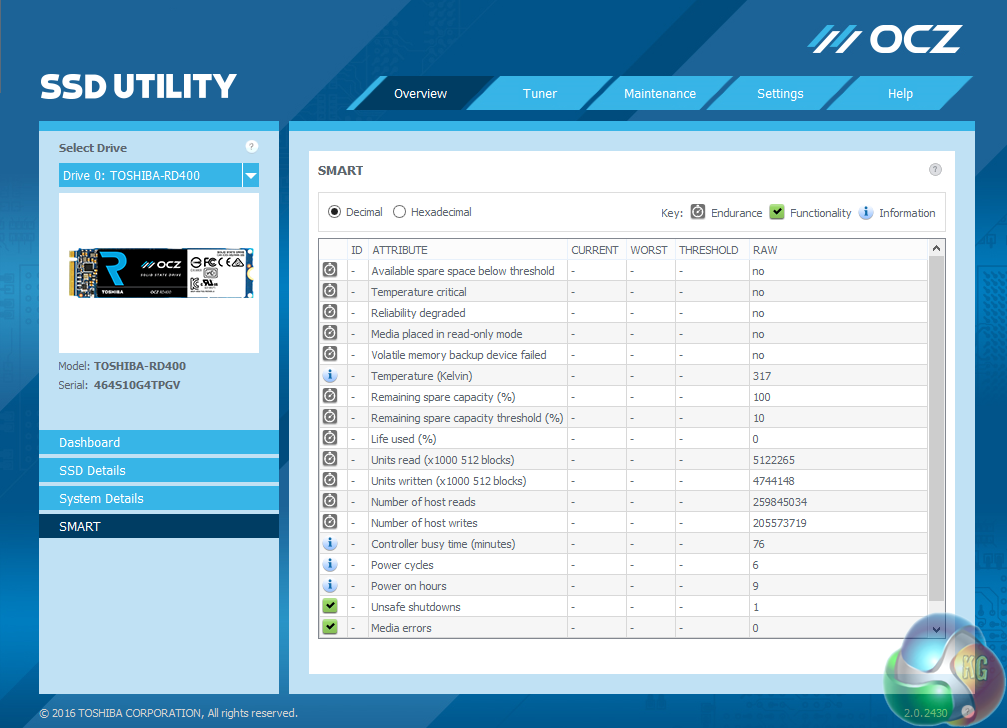The height and width of the screenshot is (728, 1007).
Task: Click endurance icon beside Number of host writes
Action: coord(330,522)
